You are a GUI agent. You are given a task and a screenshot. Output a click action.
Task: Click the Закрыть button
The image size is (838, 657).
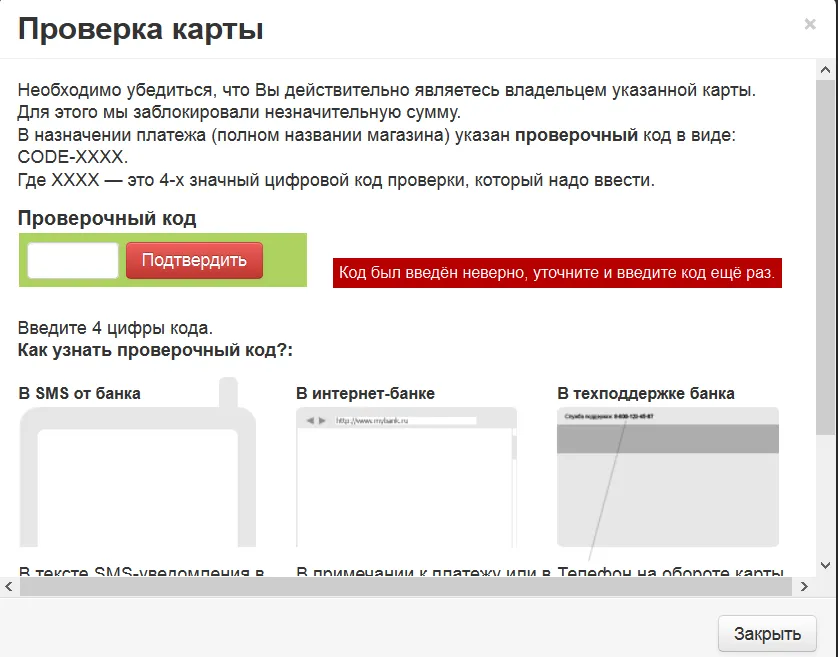tap(767, 633)
